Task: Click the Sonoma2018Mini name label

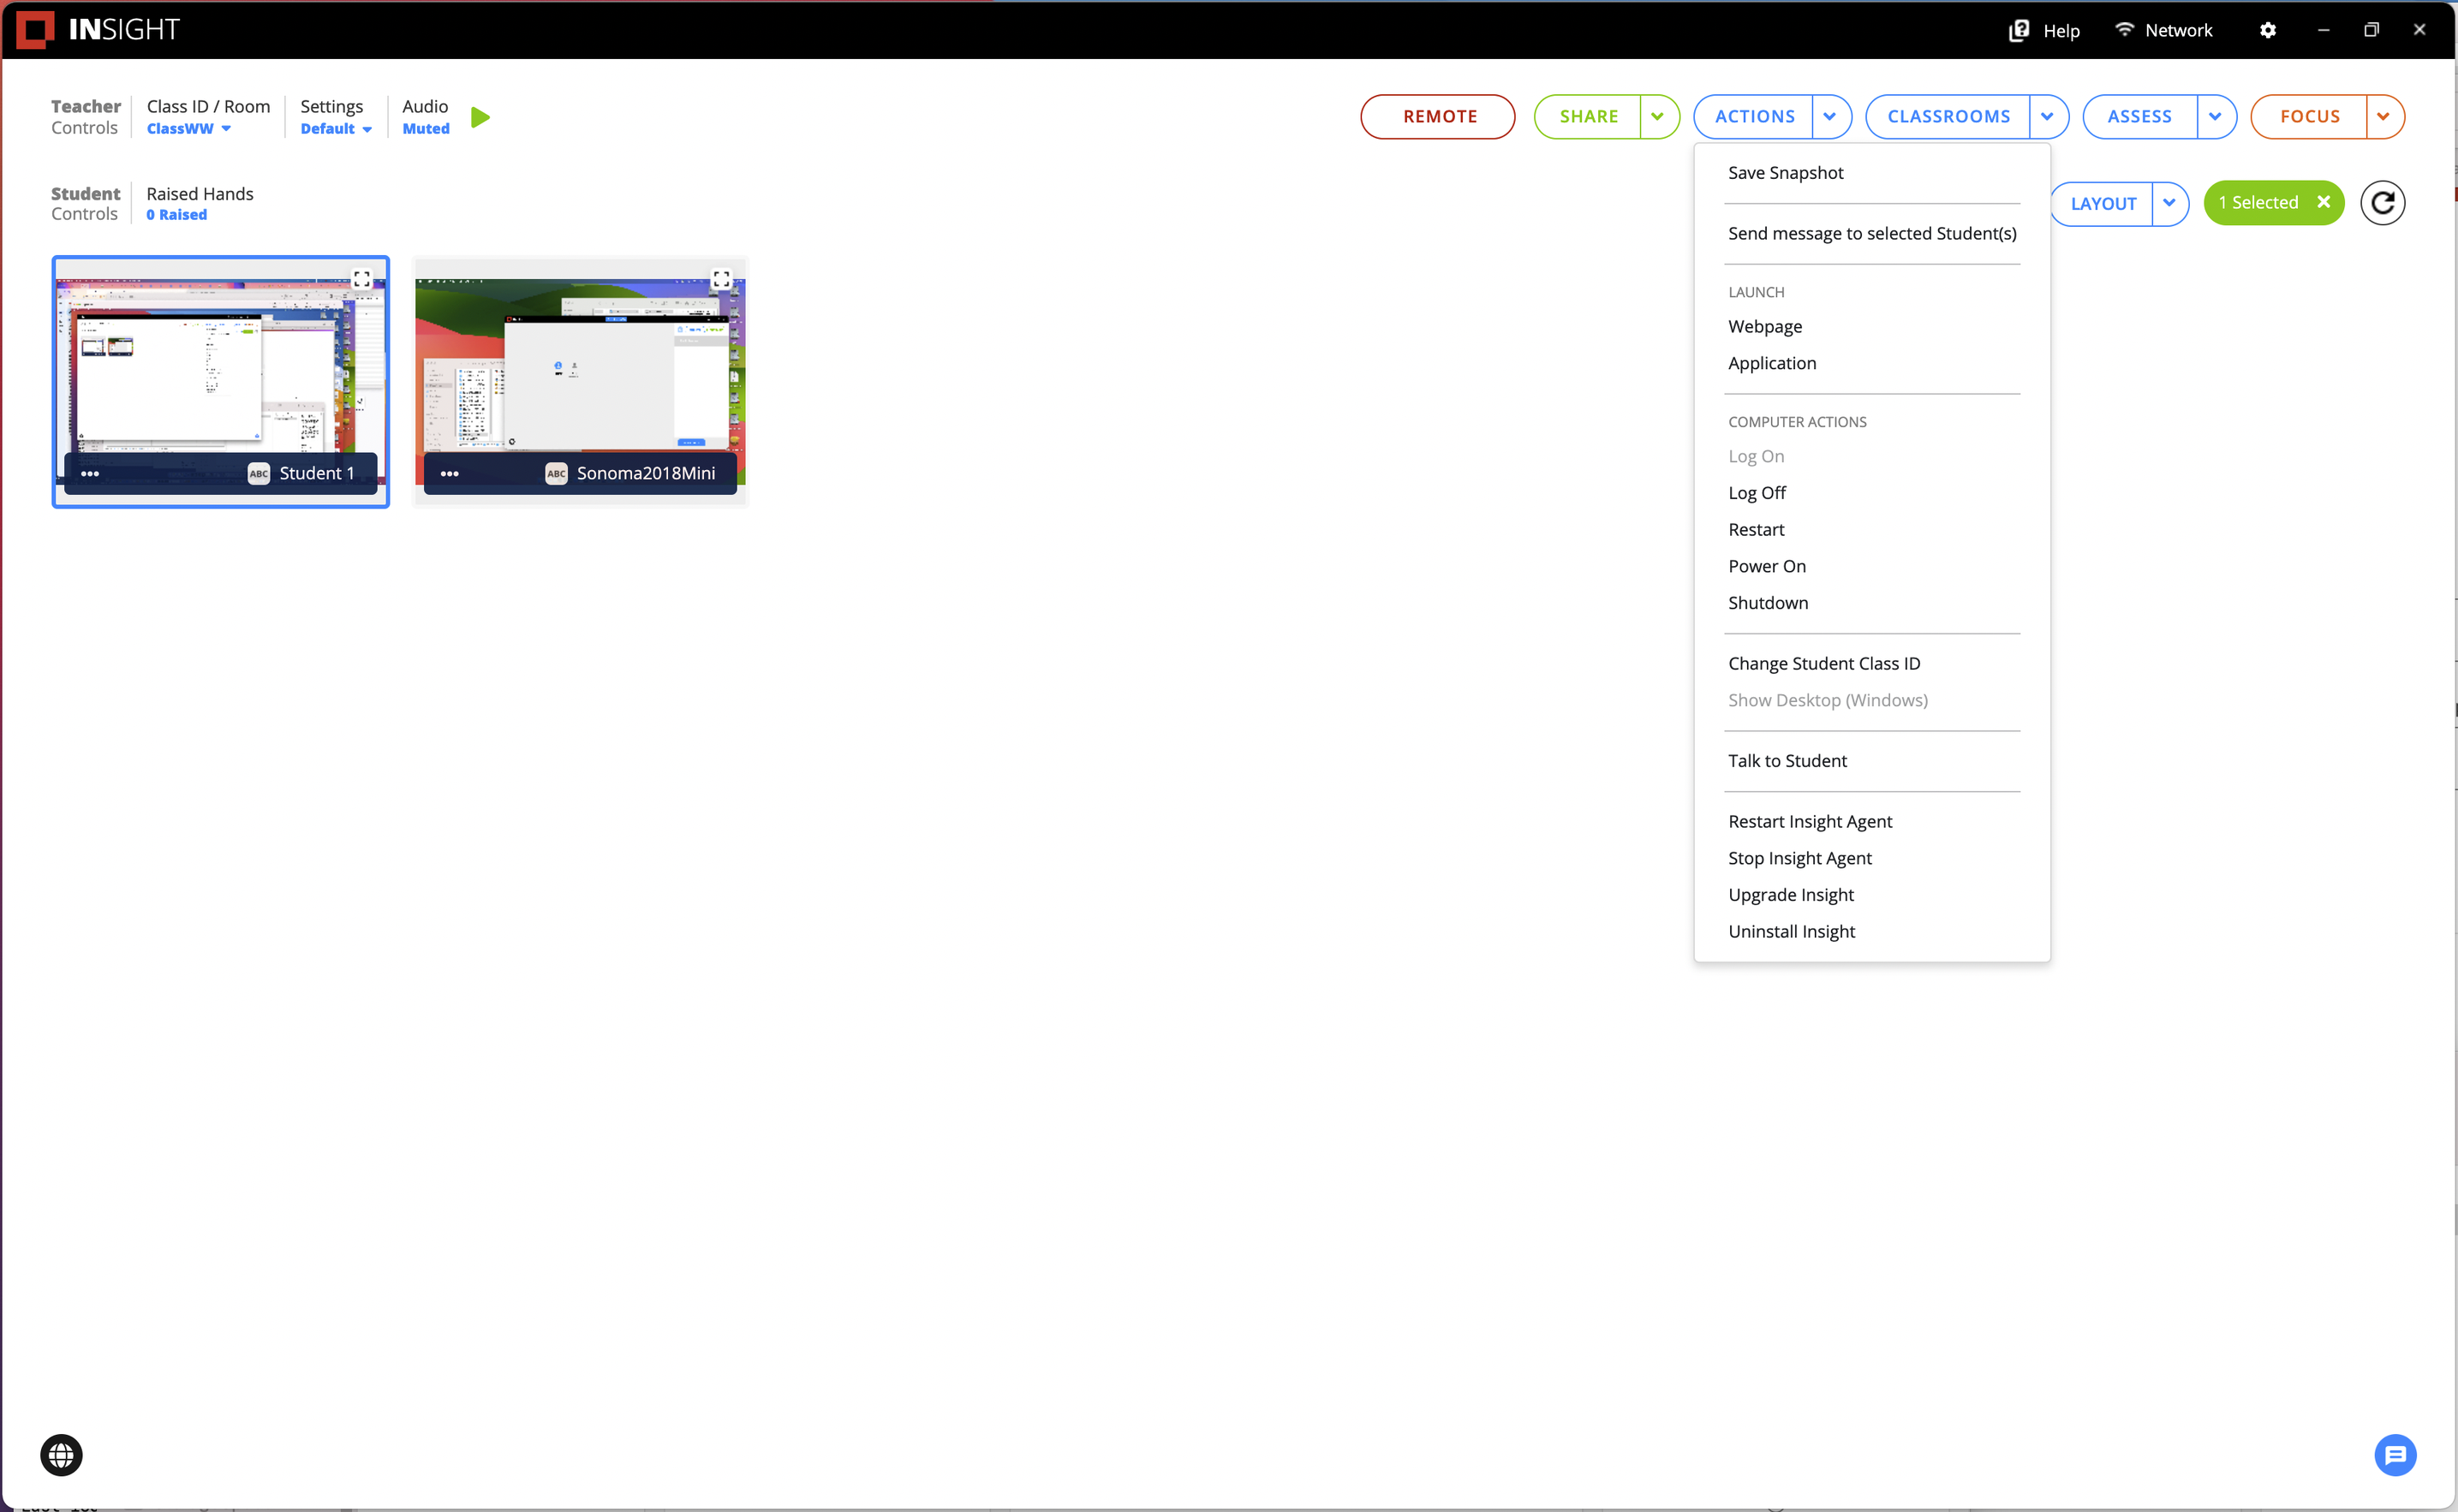Action: point(646,473)
